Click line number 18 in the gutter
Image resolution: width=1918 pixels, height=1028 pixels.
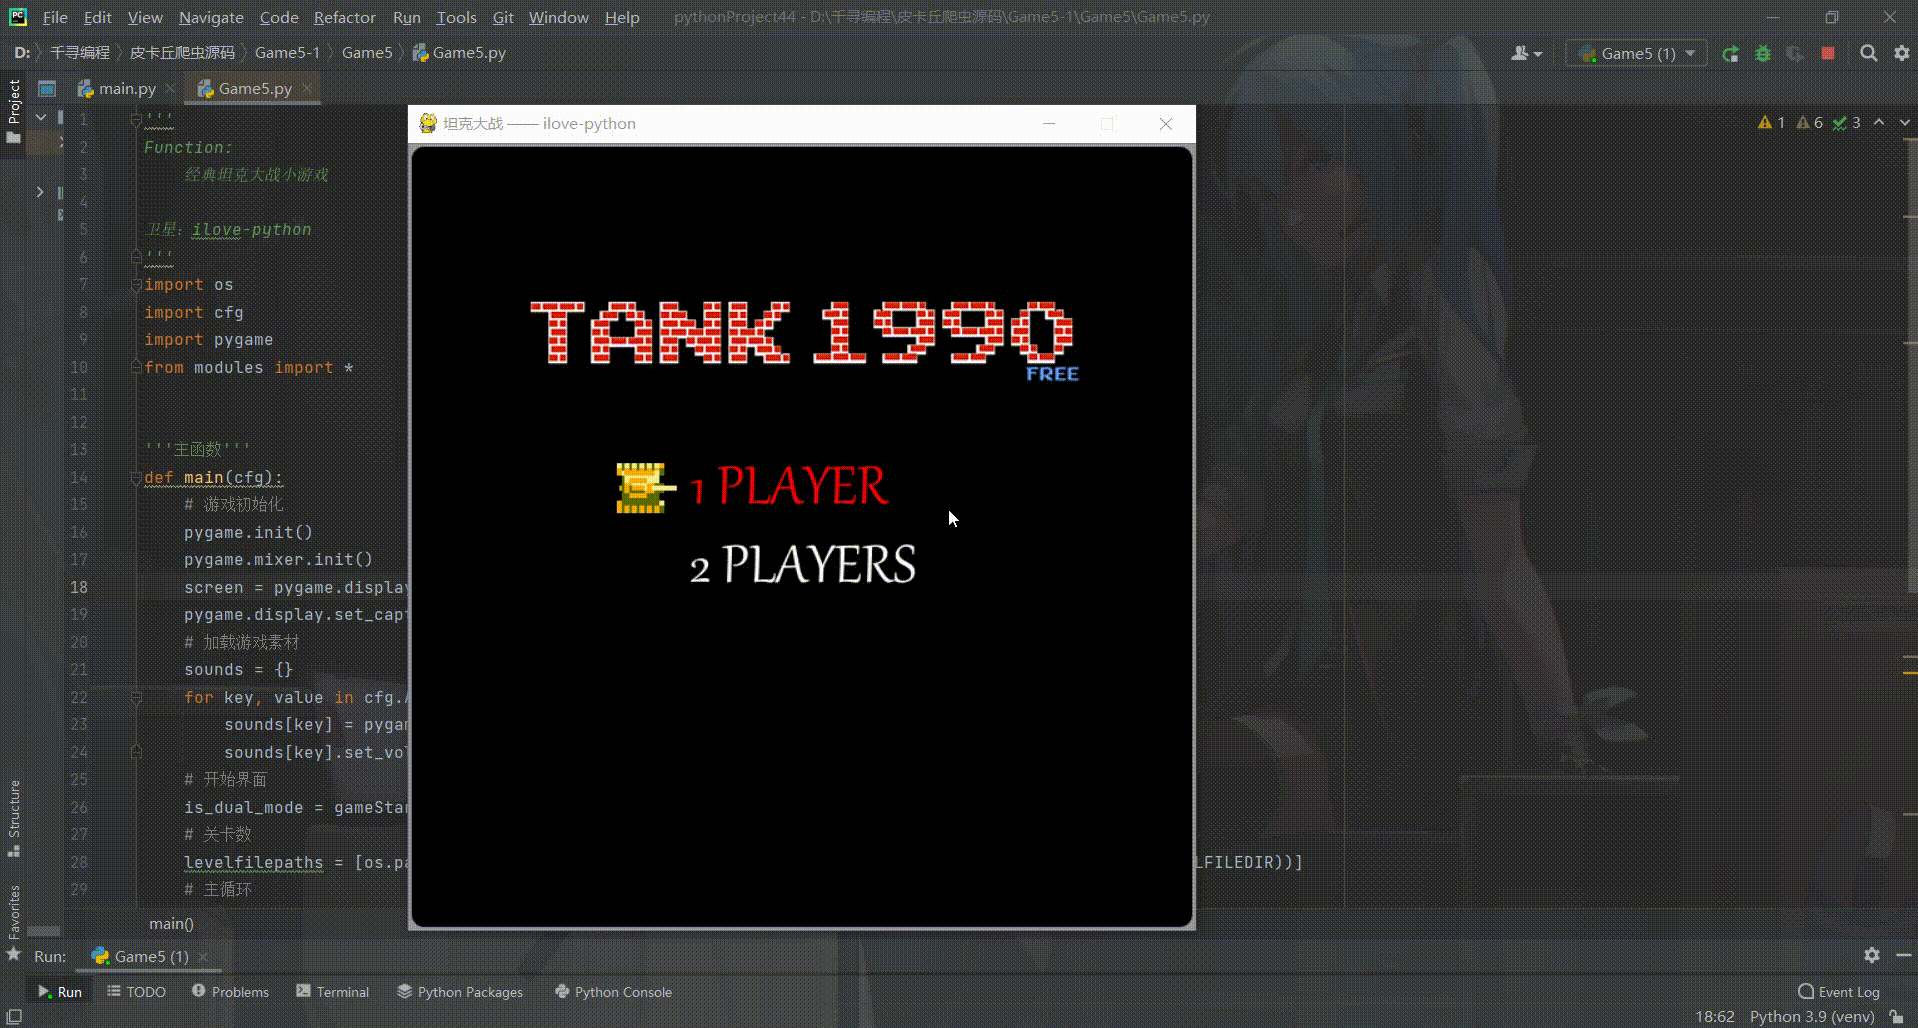79,588
